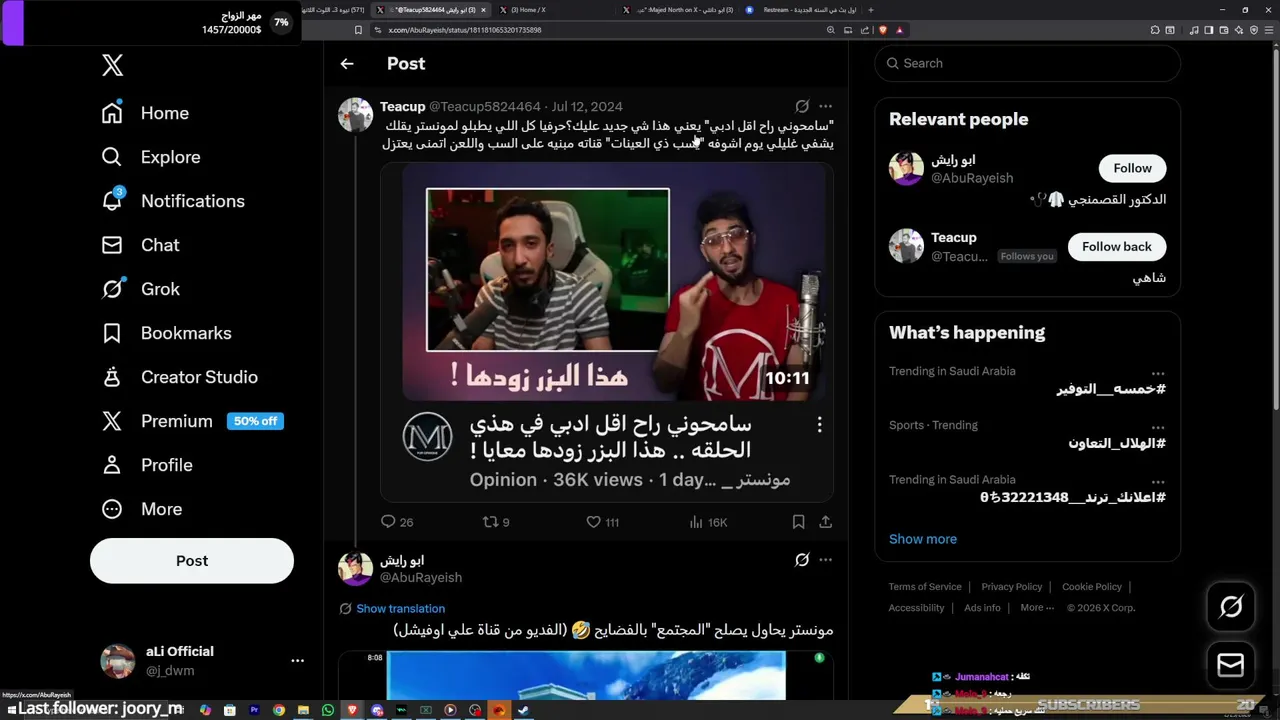Open Discord from the taskbar
The image size is (1280, 720).
377,710
